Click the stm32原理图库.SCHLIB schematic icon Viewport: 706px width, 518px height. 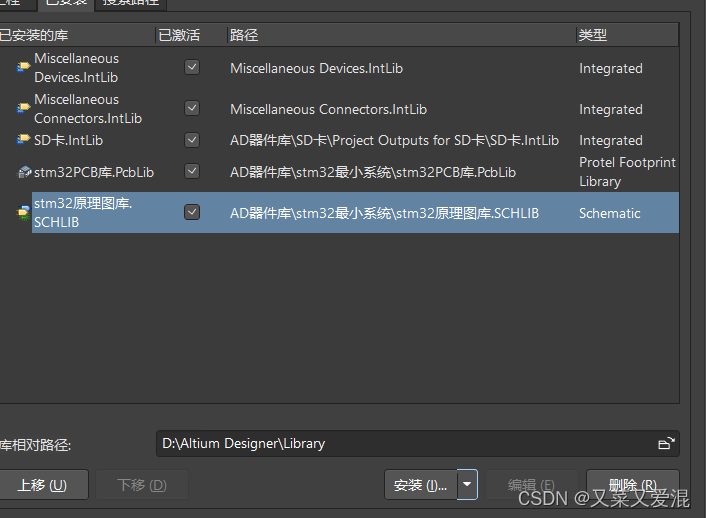coord(23,212)
